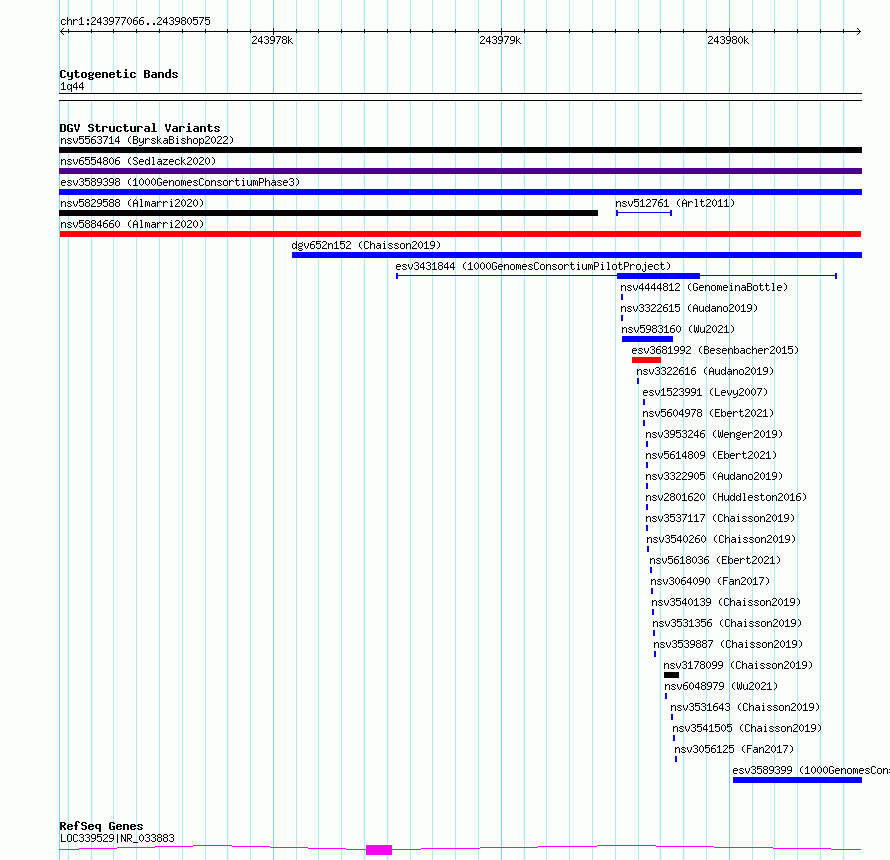Open nsv3064090 (Fan2017) label
Screen dimensions: 890x860
tap(710, 581)
